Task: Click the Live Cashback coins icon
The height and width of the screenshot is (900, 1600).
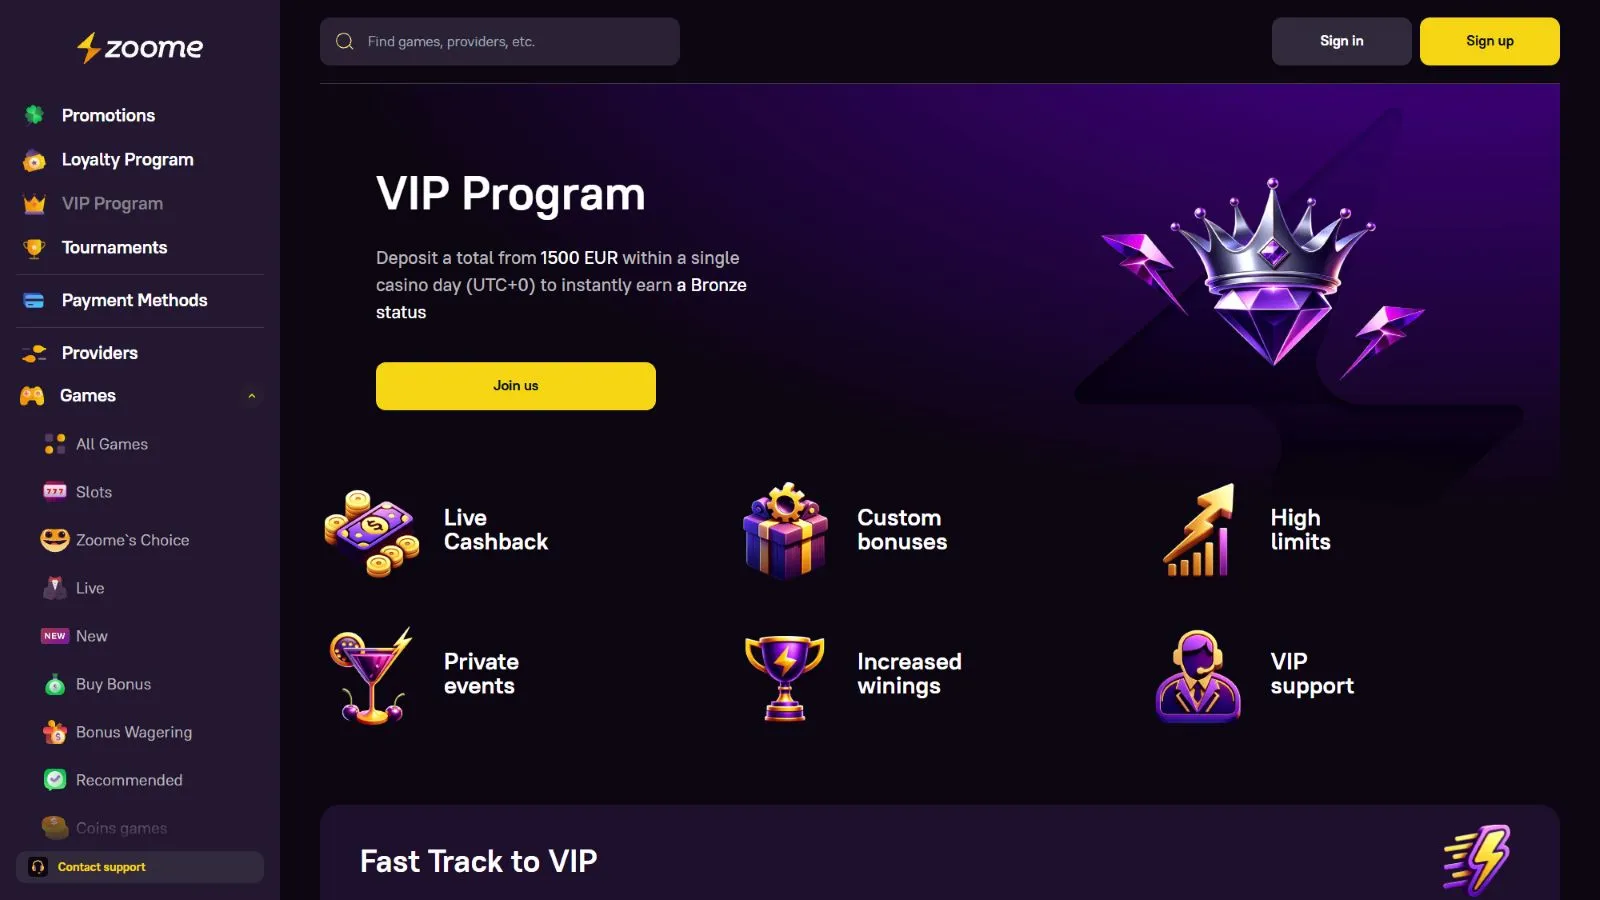Action: point(372,532)
